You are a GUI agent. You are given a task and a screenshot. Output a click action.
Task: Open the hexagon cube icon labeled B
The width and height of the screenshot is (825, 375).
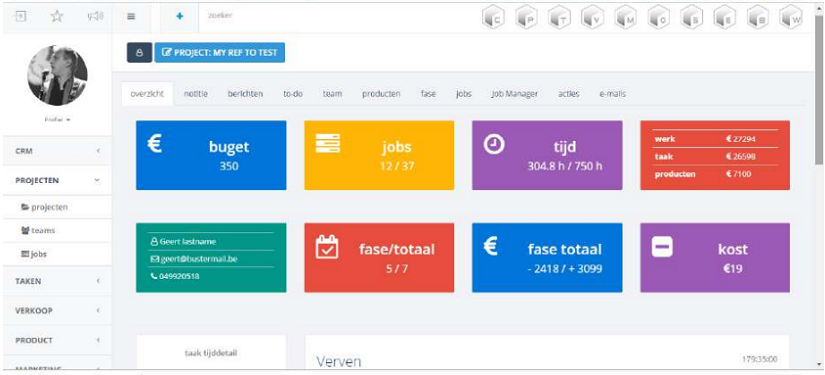758,18
